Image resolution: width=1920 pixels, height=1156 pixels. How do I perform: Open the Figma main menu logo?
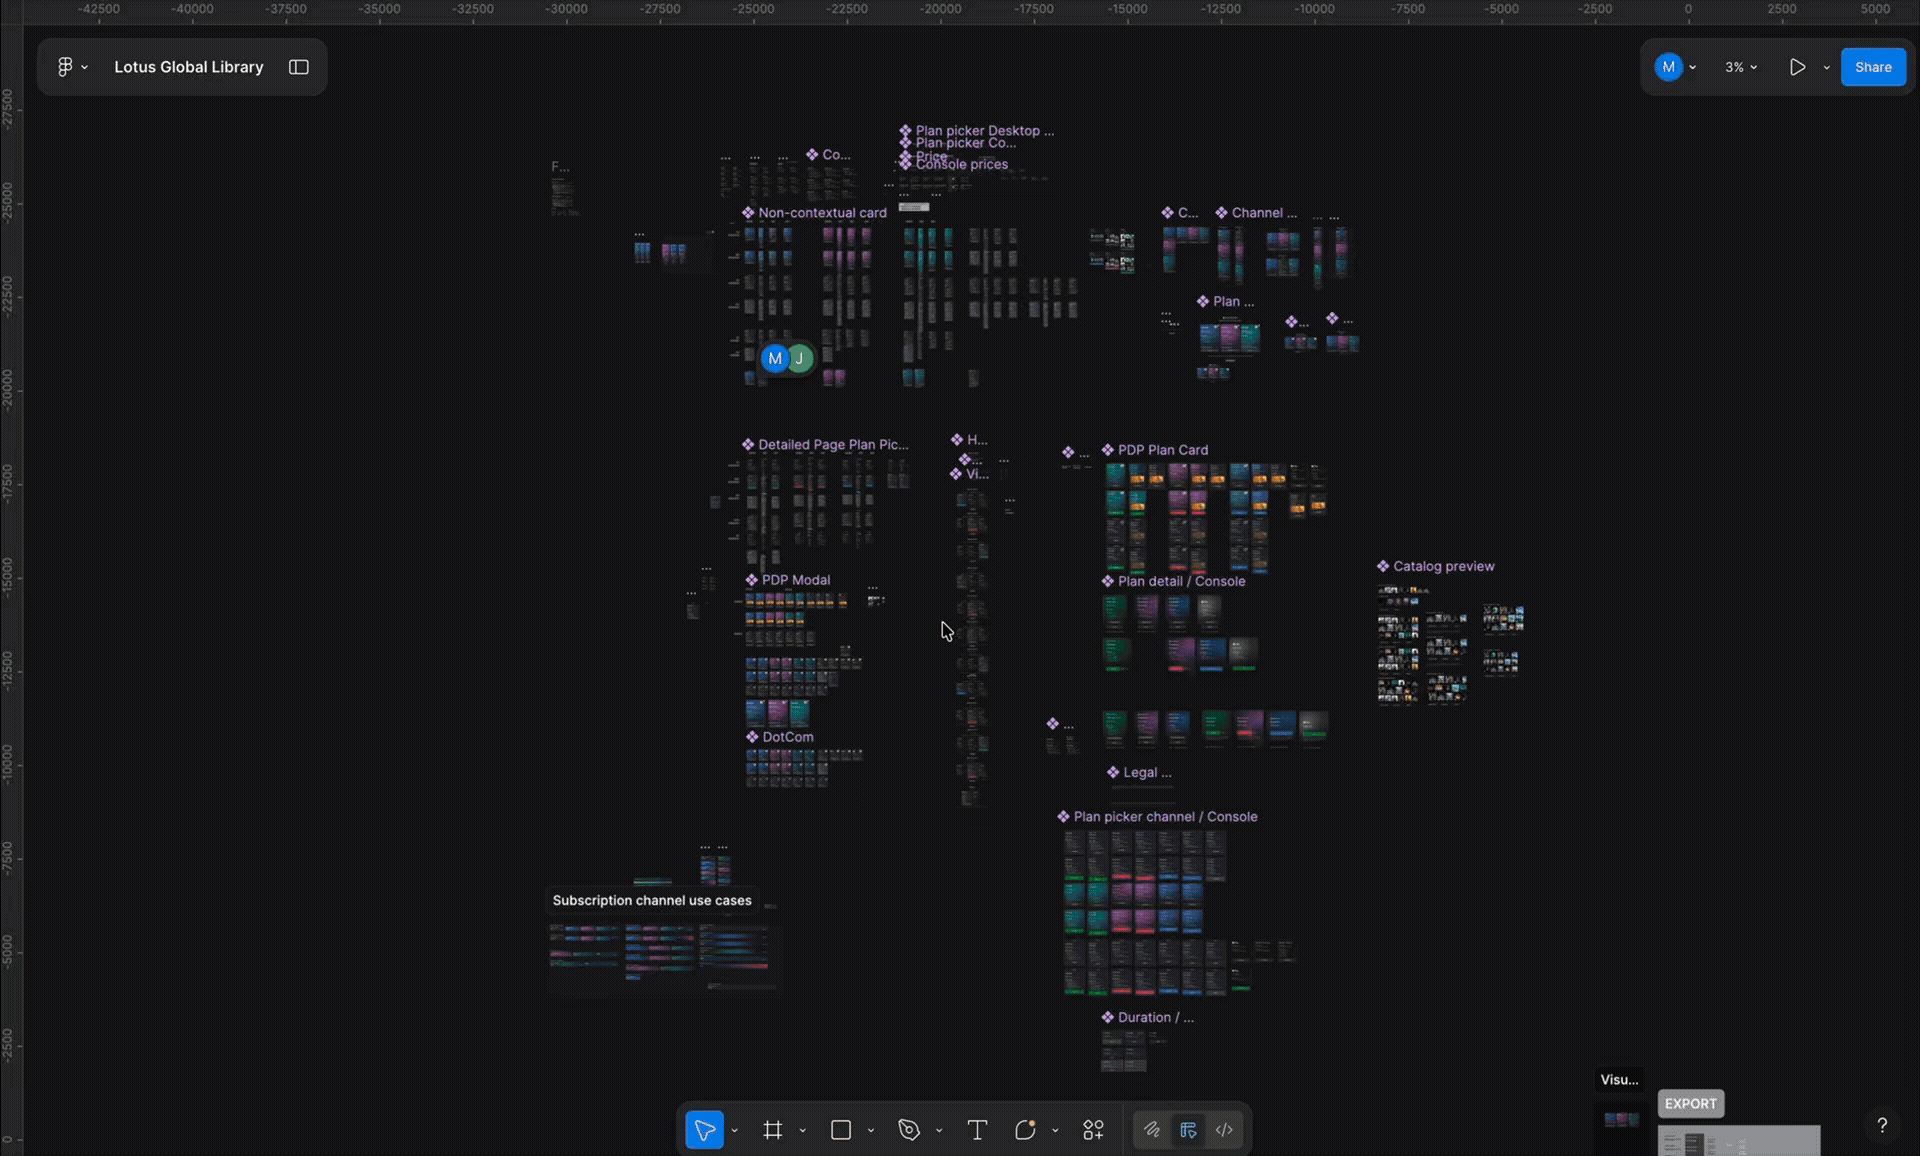pyautogui.click(x=65, y=67)
